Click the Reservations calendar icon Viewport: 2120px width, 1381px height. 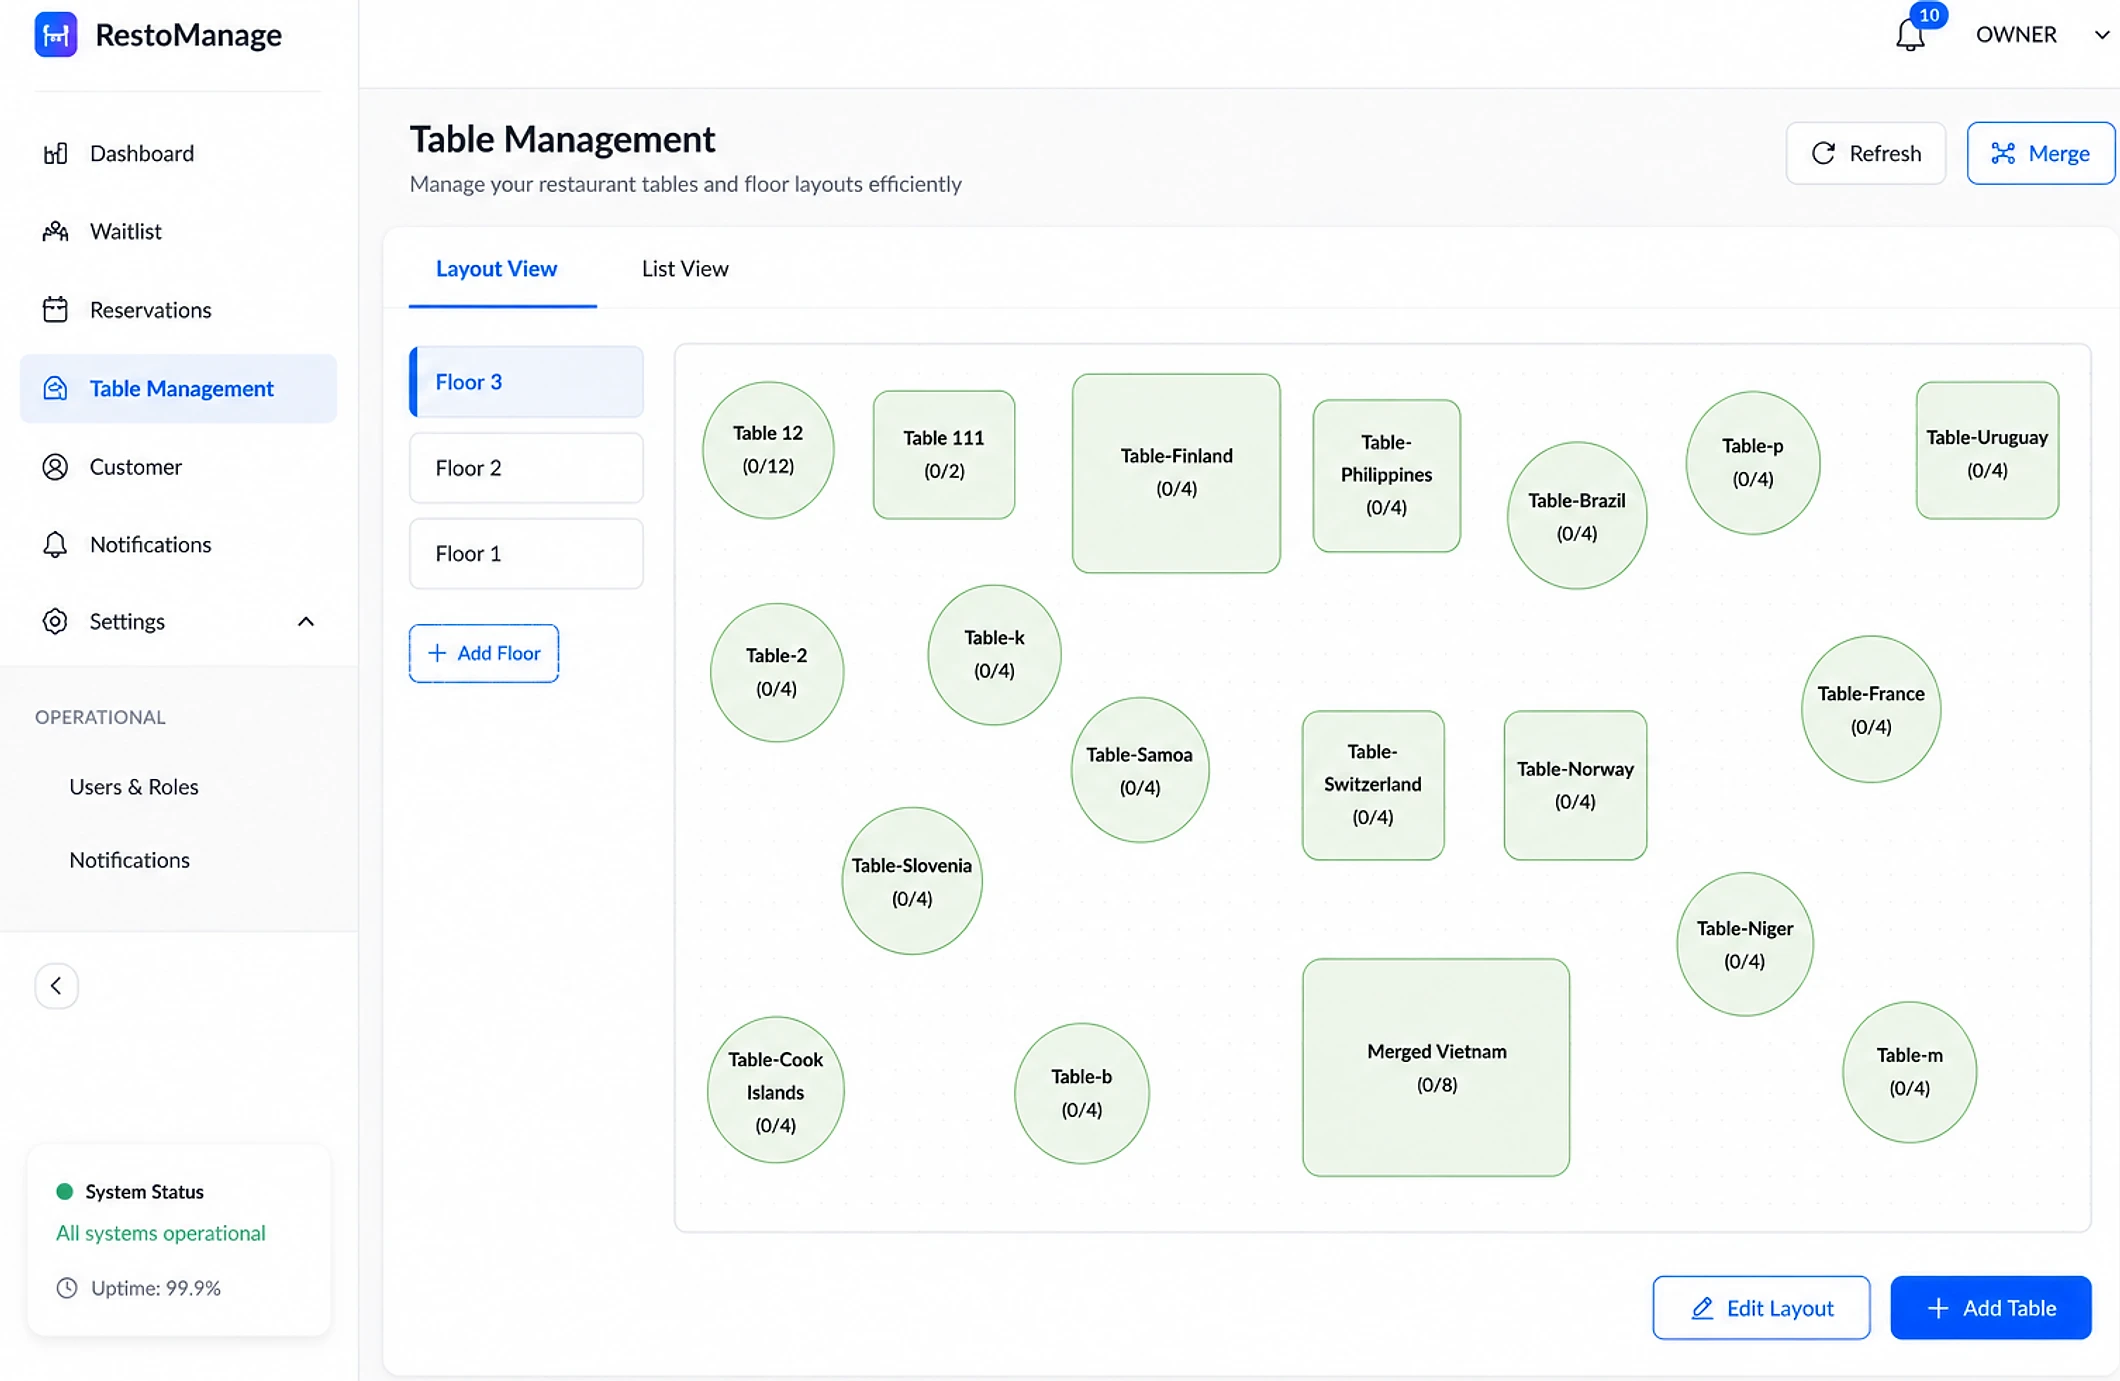point(55,309)
